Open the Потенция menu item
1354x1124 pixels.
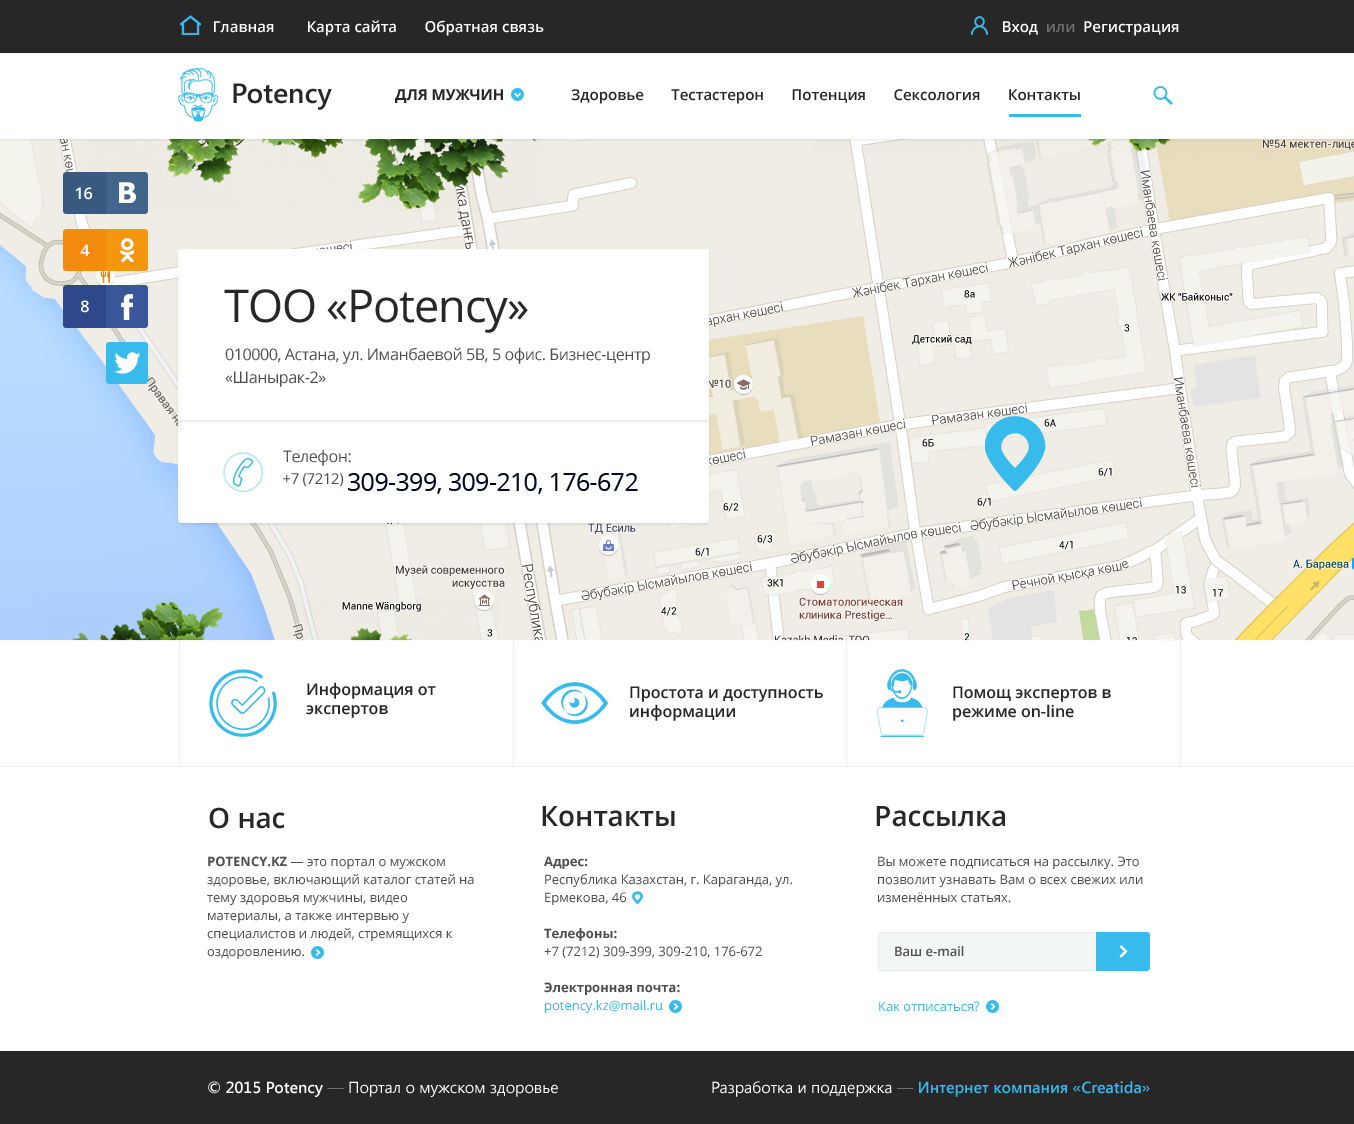pos(828,95)
